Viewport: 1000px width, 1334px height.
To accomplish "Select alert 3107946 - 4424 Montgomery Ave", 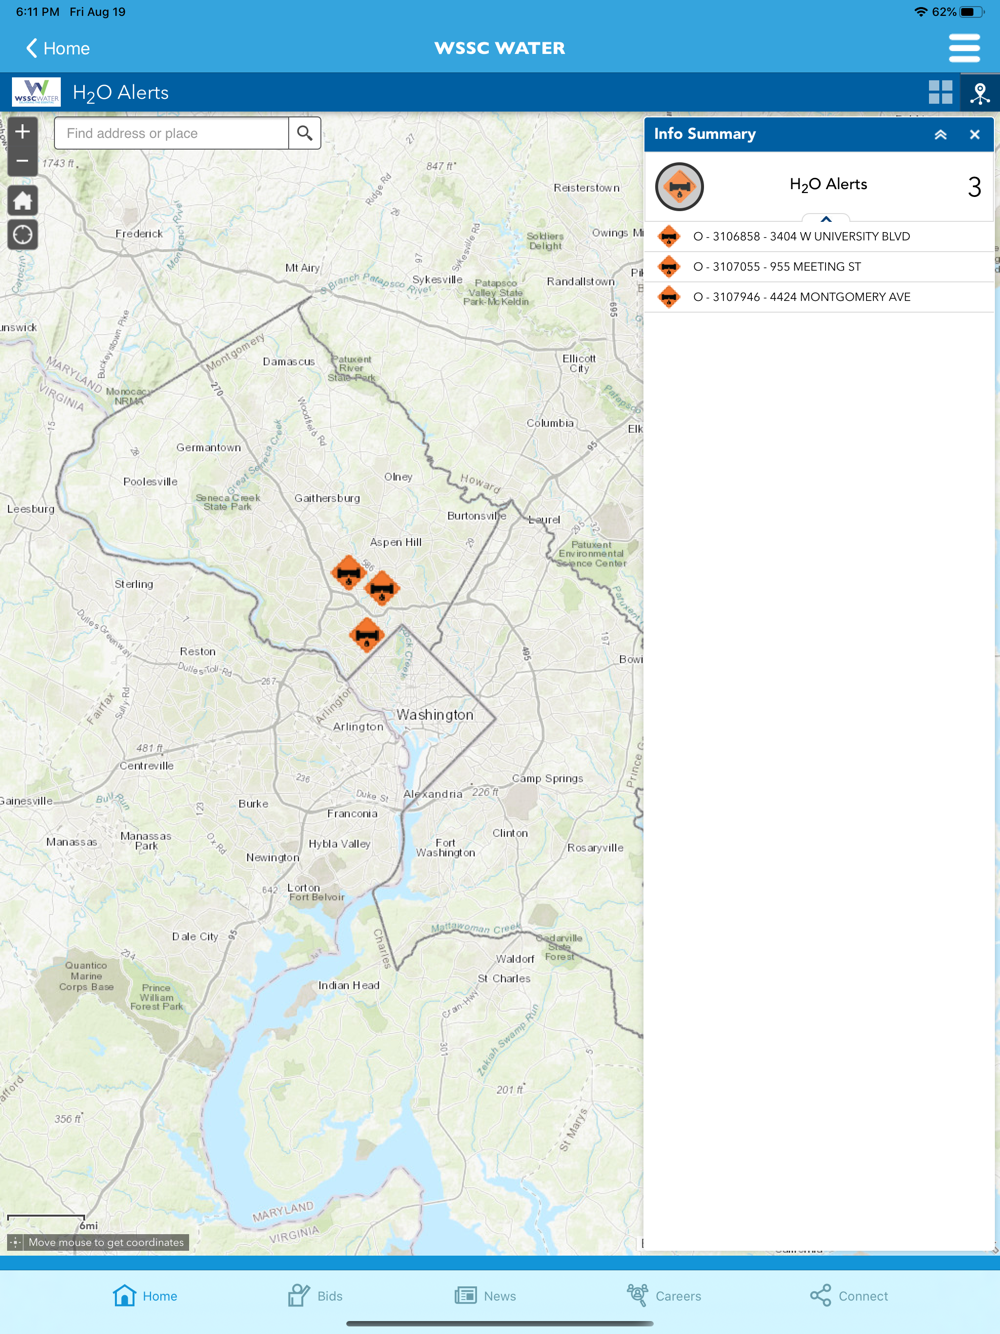I will [819, 297].
